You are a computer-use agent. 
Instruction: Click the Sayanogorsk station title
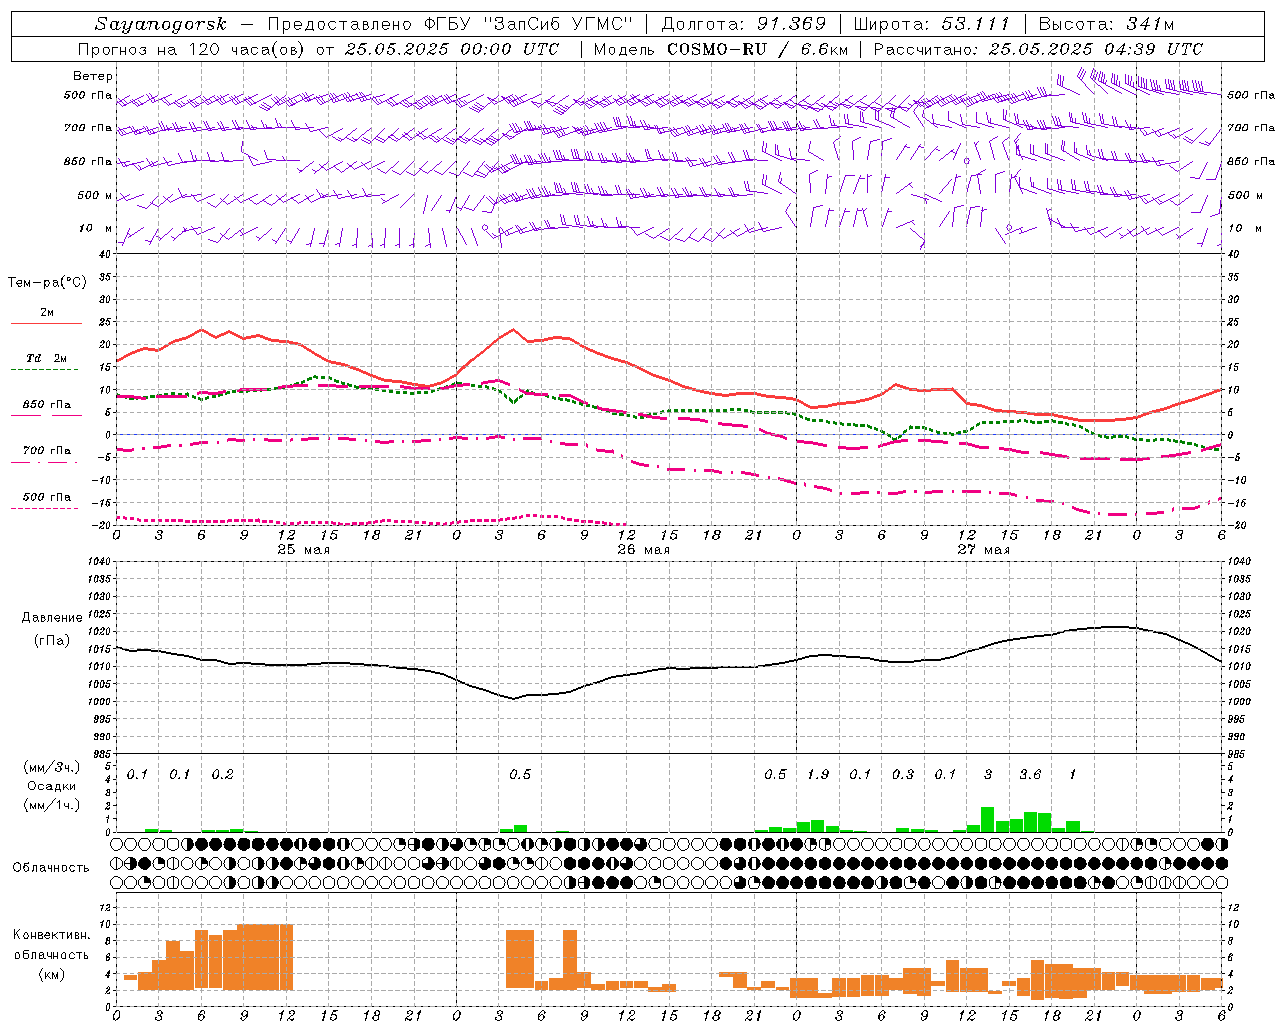click(161, 24)
